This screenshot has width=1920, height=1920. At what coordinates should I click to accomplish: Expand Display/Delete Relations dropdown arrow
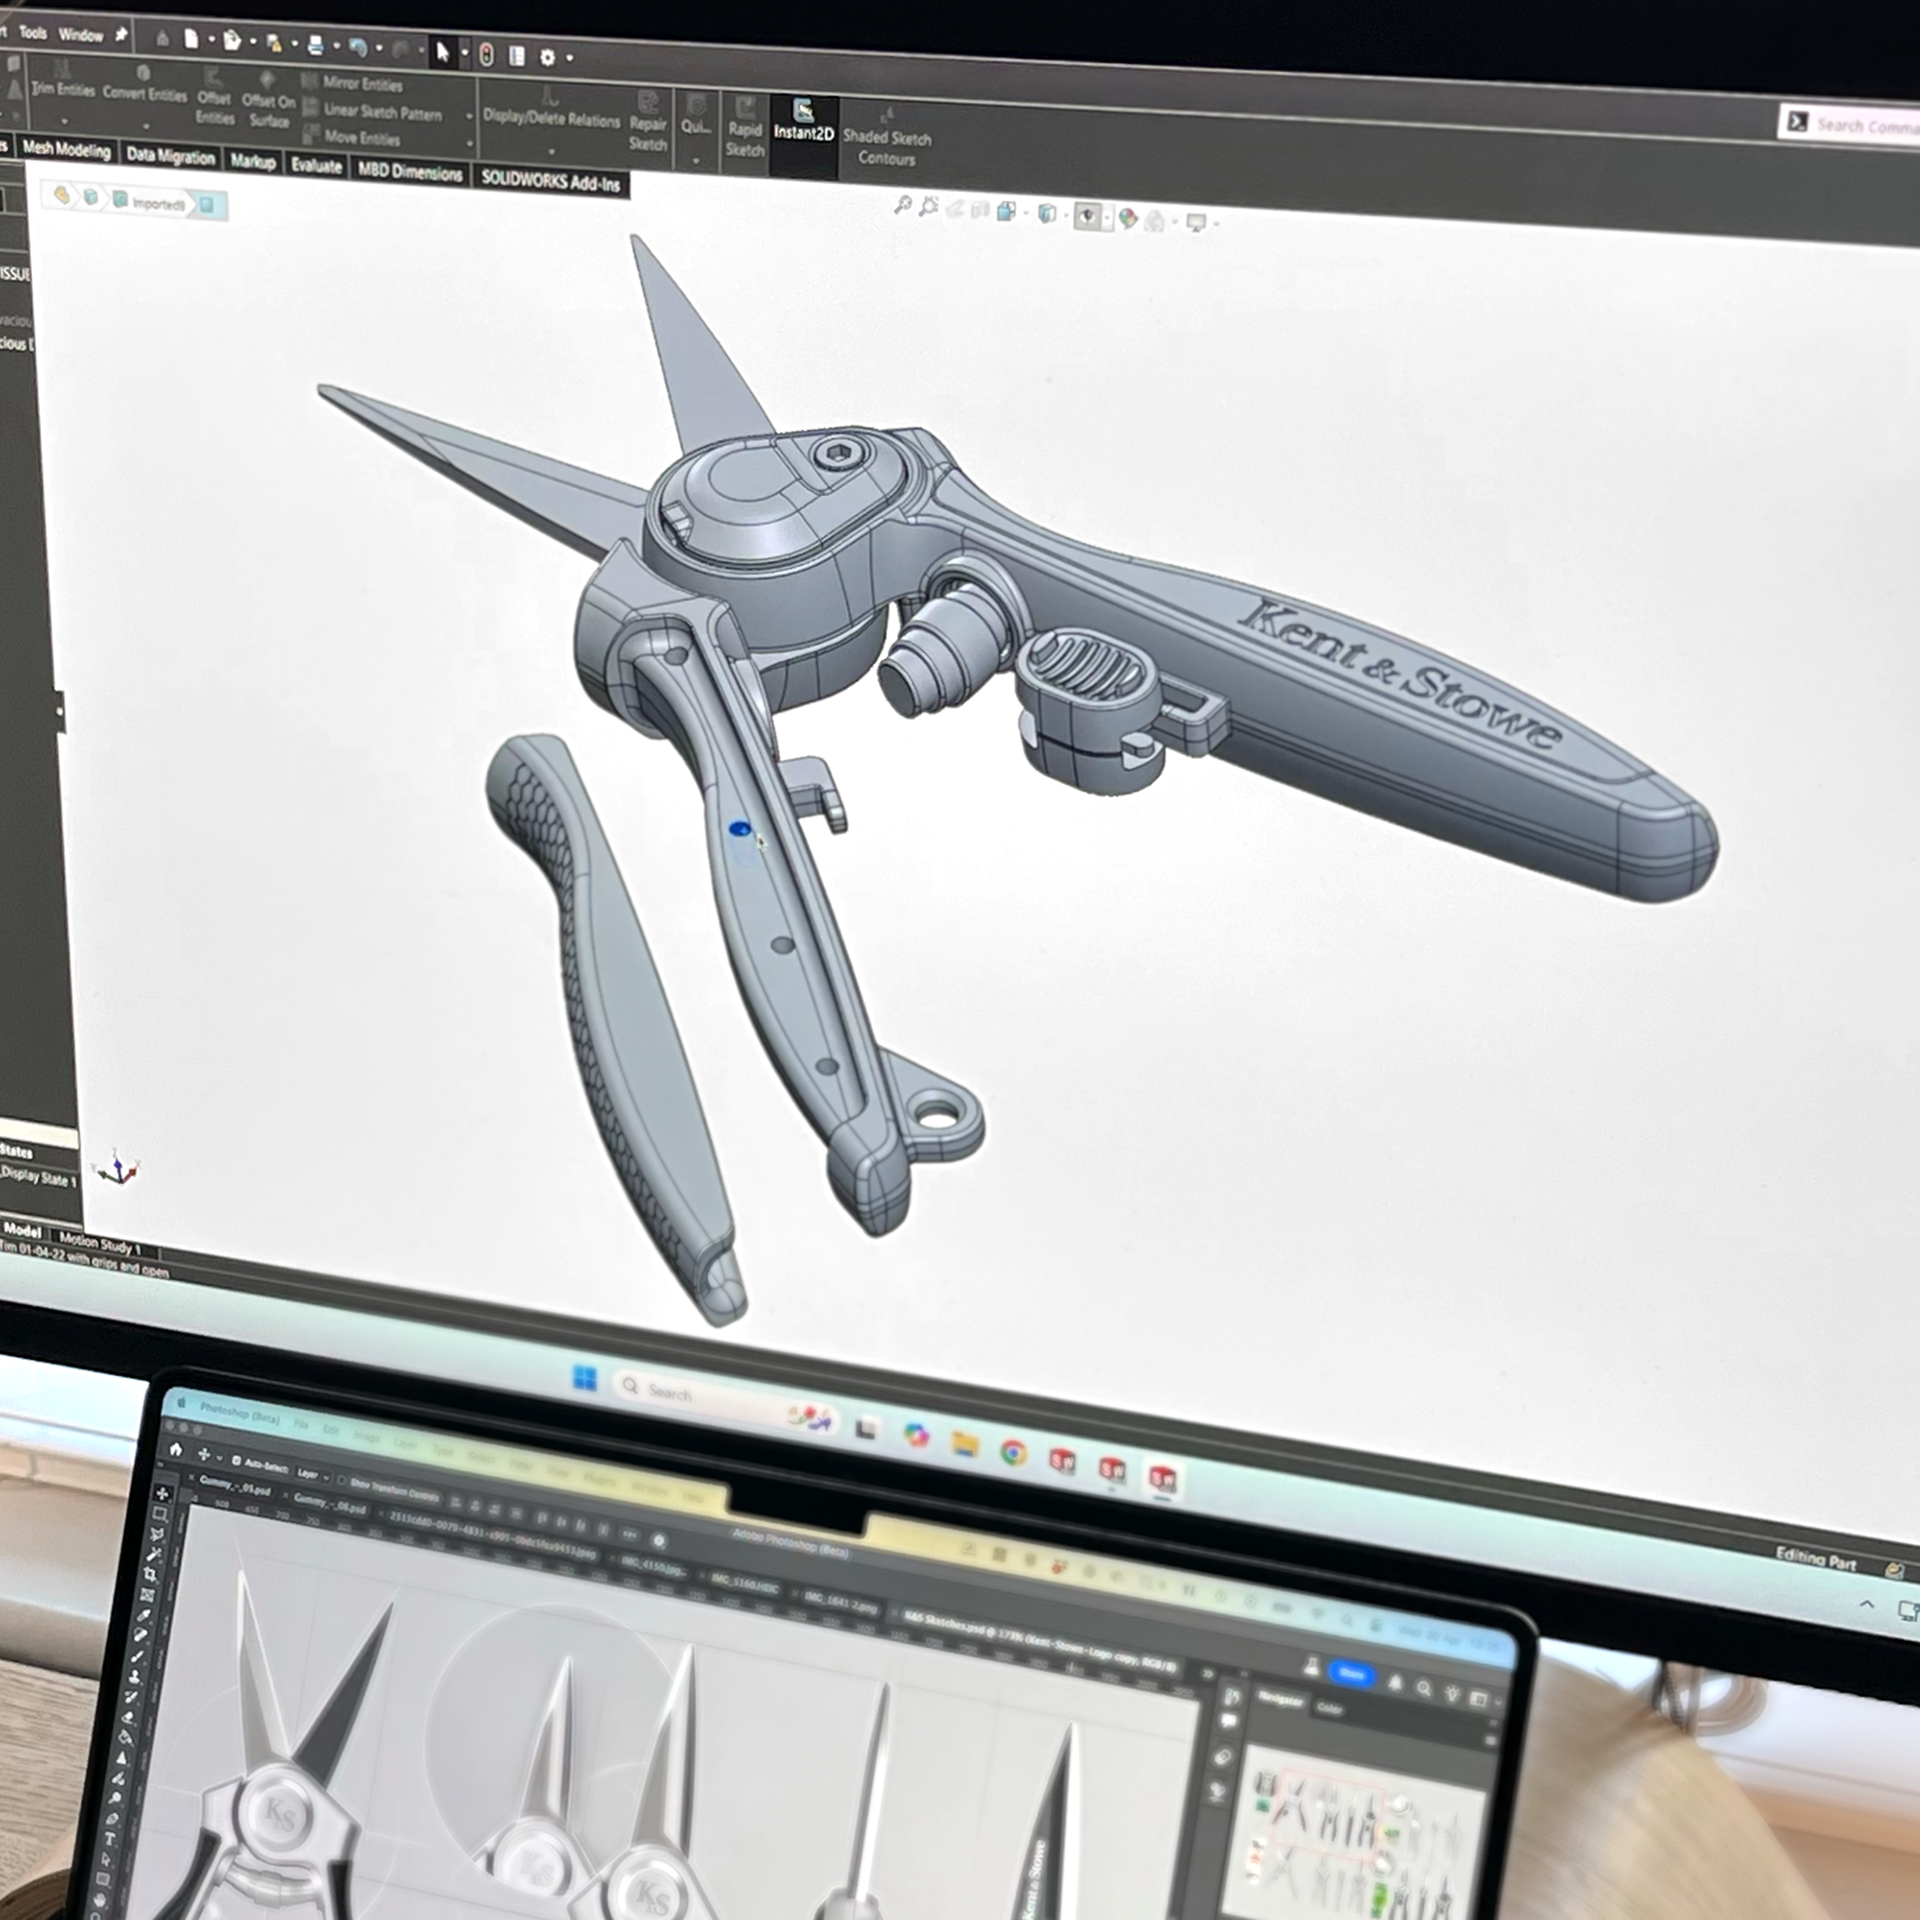[x=551, y=151]
